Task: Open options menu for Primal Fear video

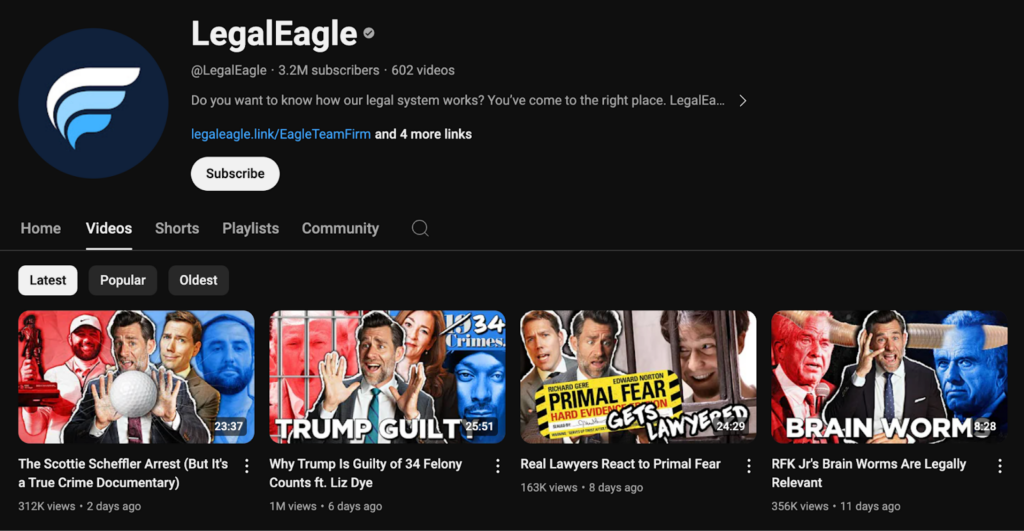Action: [x=748, y=466]
